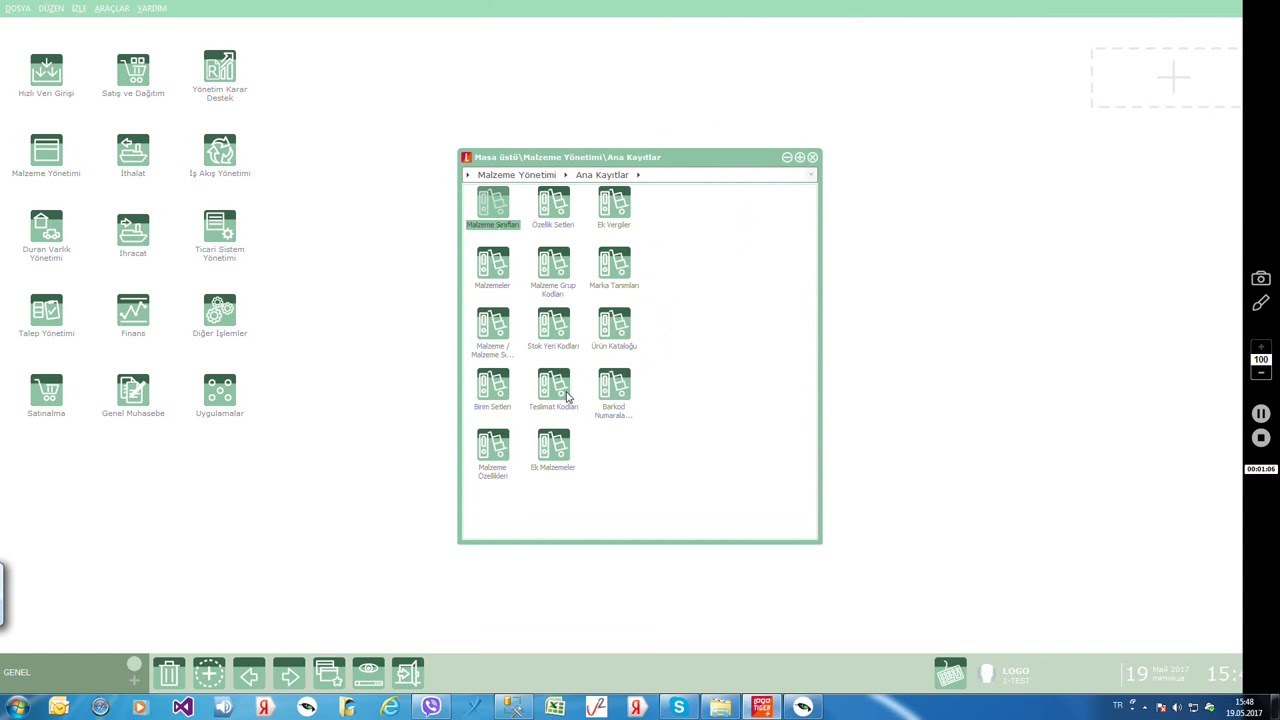Image resolution: width=1280 pixels, height=720 pixels.
Task: Open Viber from the taskbar
Action: [x=431, y=708]
